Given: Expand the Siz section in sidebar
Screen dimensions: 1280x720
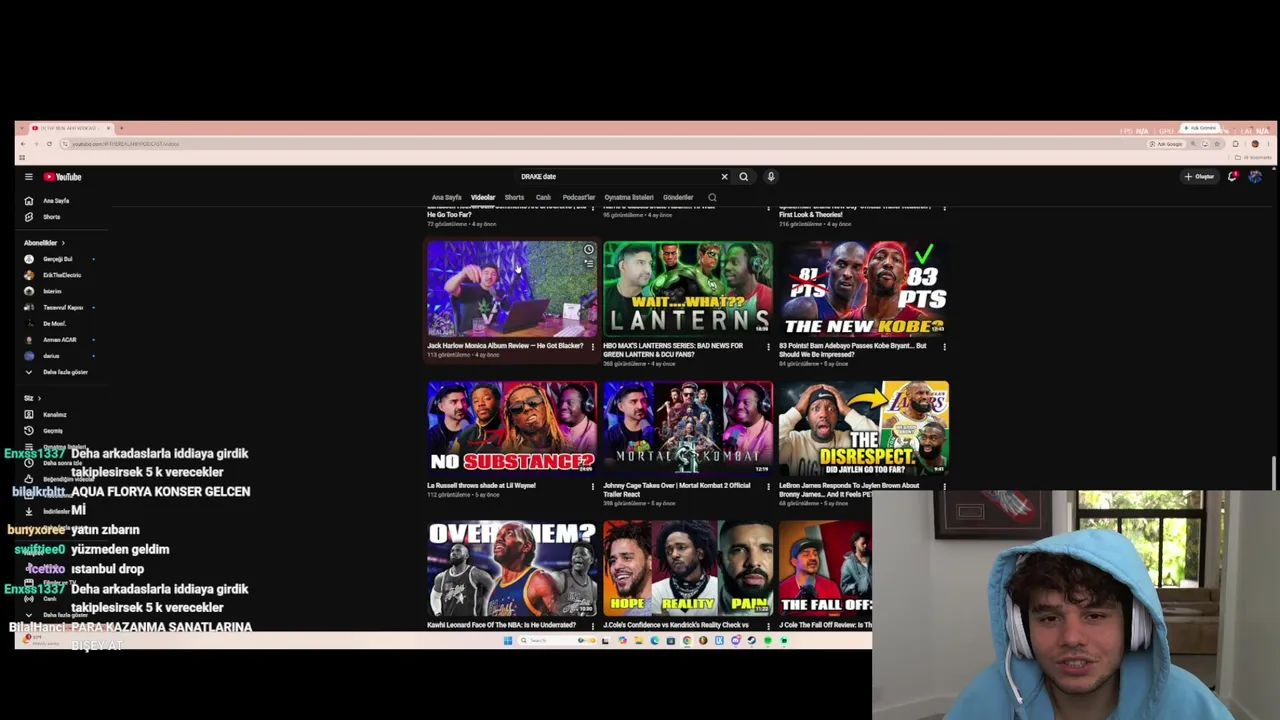Looking at the screenshot, I should [x=32, y=398].
